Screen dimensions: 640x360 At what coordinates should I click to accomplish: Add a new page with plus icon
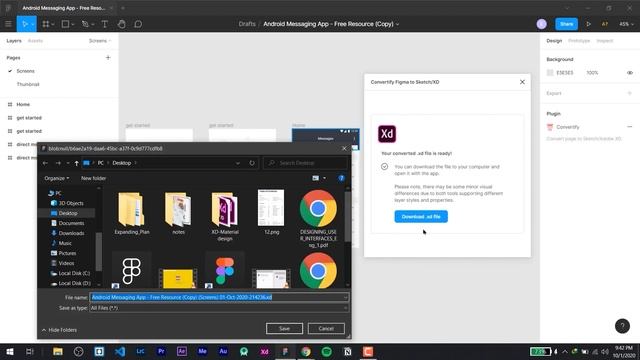pos(108,58)
